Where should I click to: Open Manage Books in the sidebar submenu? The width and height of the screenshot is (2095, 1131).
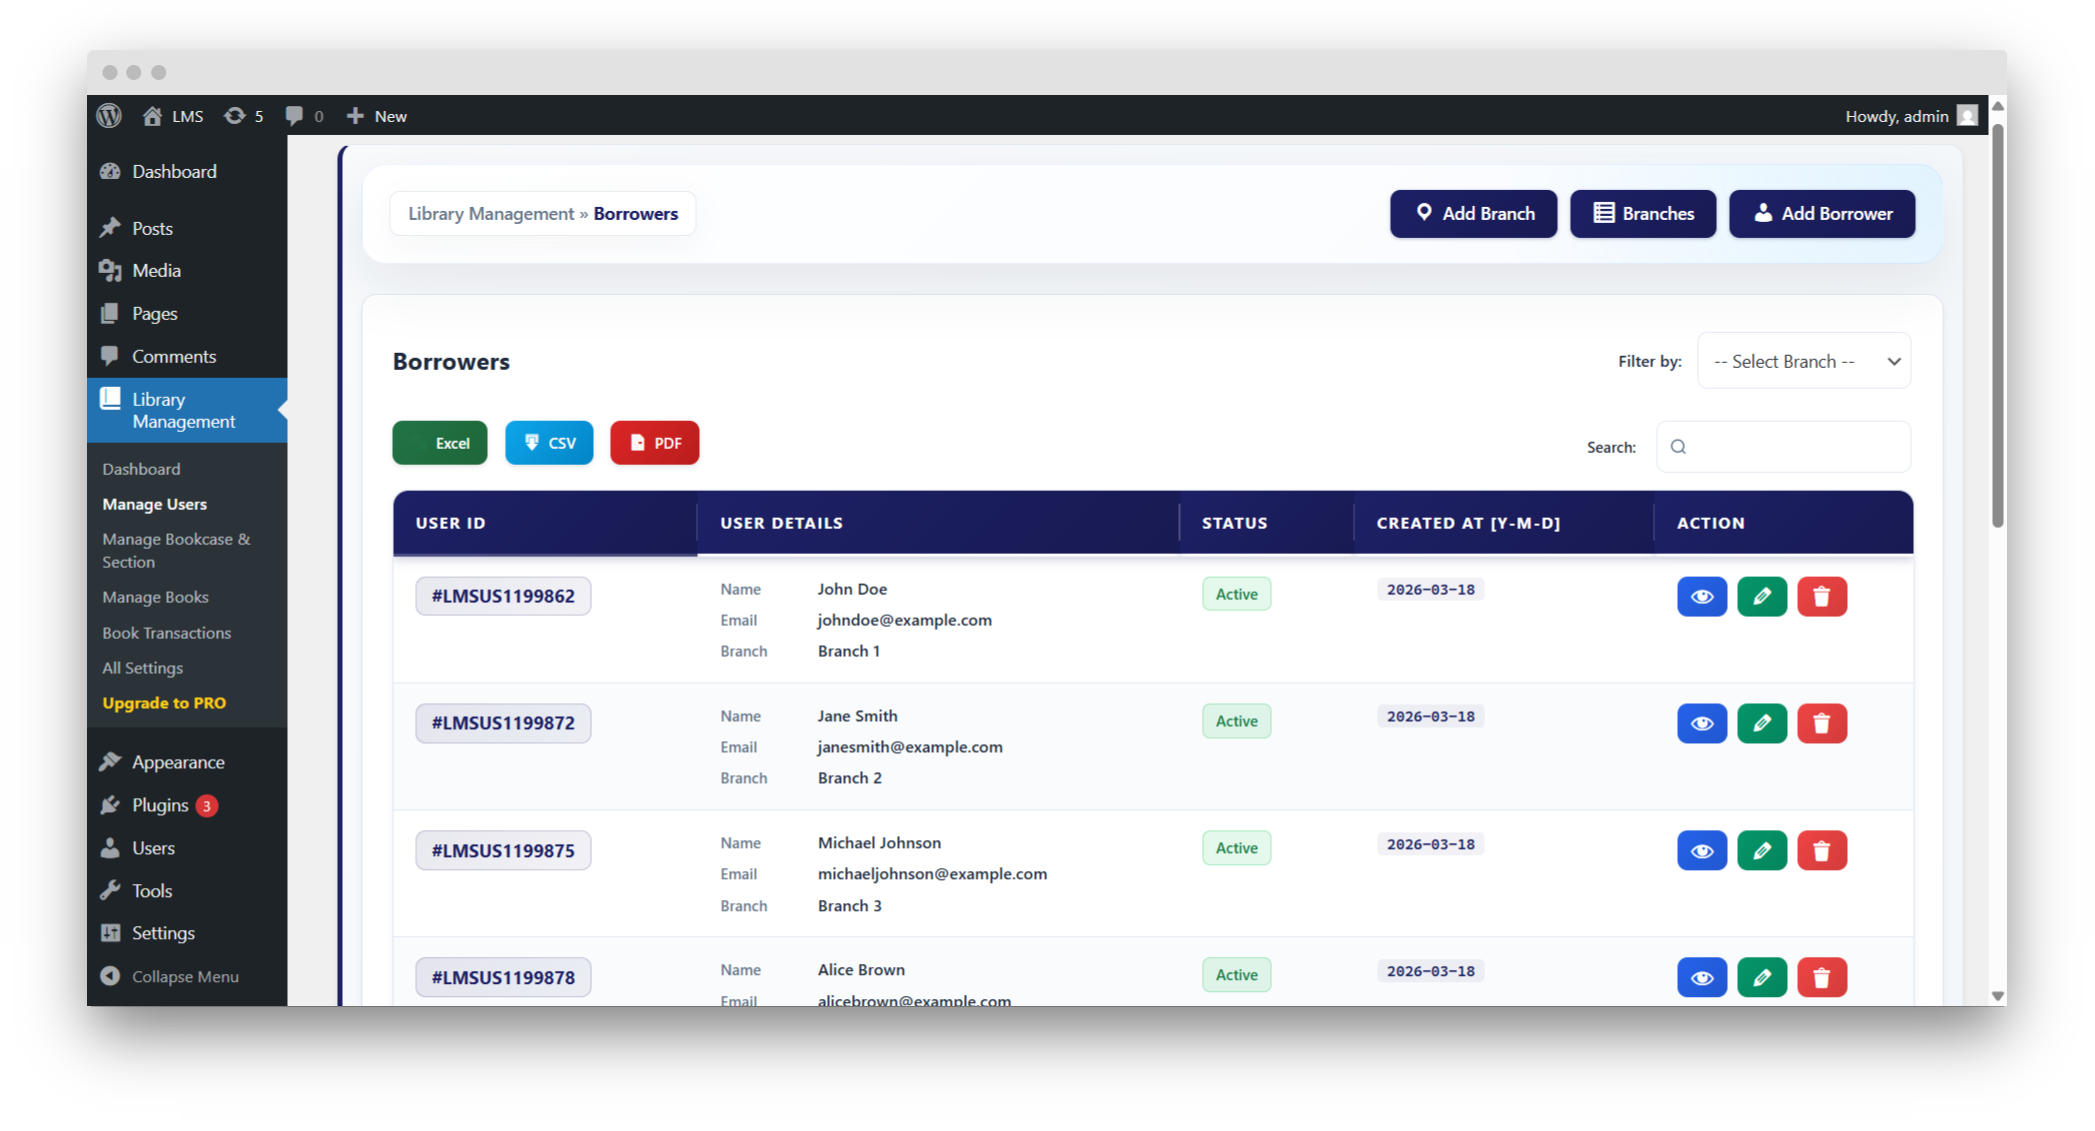(x=155, y=597)
